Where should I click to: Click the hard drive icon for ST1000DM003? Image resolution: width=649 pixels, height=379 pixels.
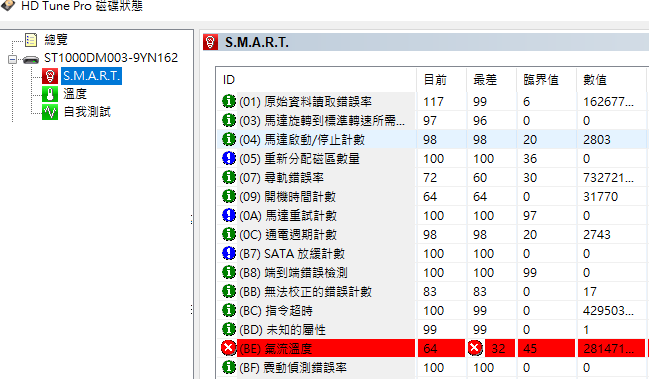(31, 60)
